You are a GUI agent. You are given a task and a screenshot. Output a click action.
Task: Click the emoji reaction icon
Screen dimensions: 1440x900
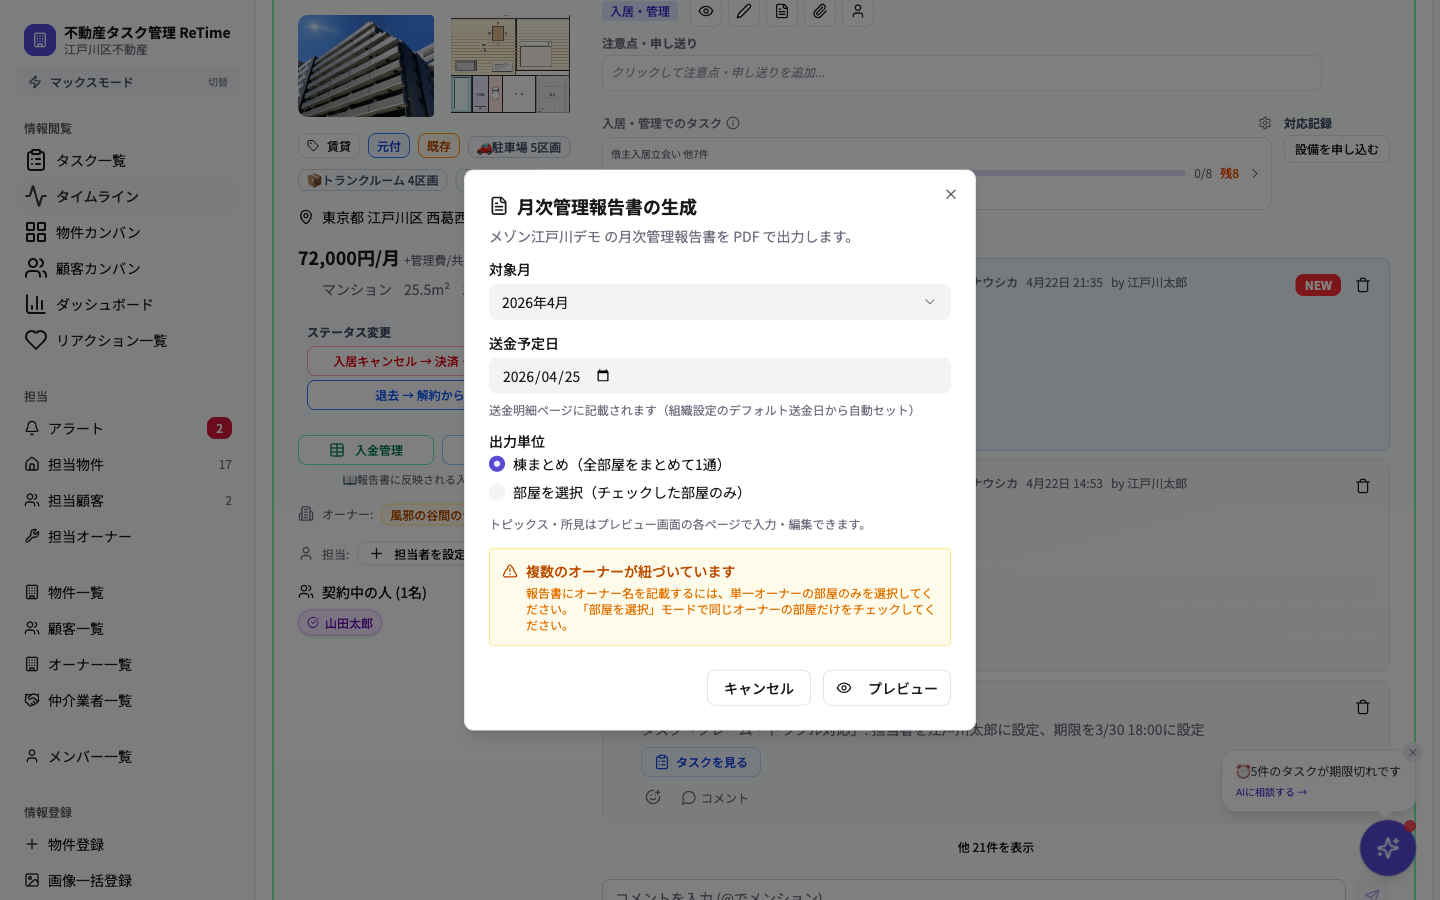click(x=653, y=797)
